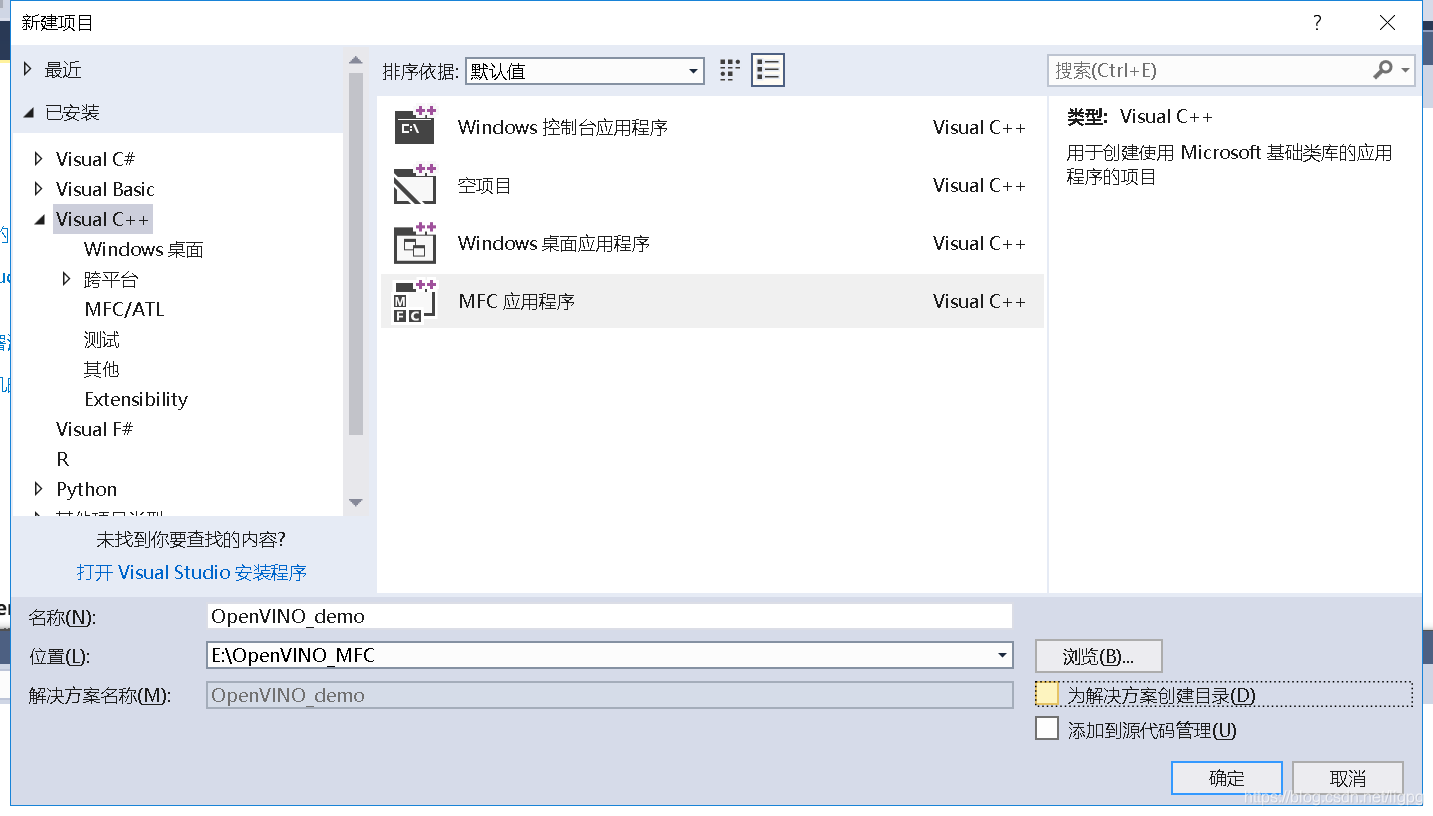The width and height of the screenshot is (1433, 816).
Task: Expand the cross-platform (跨平台) node
Action: pos(66,279)
